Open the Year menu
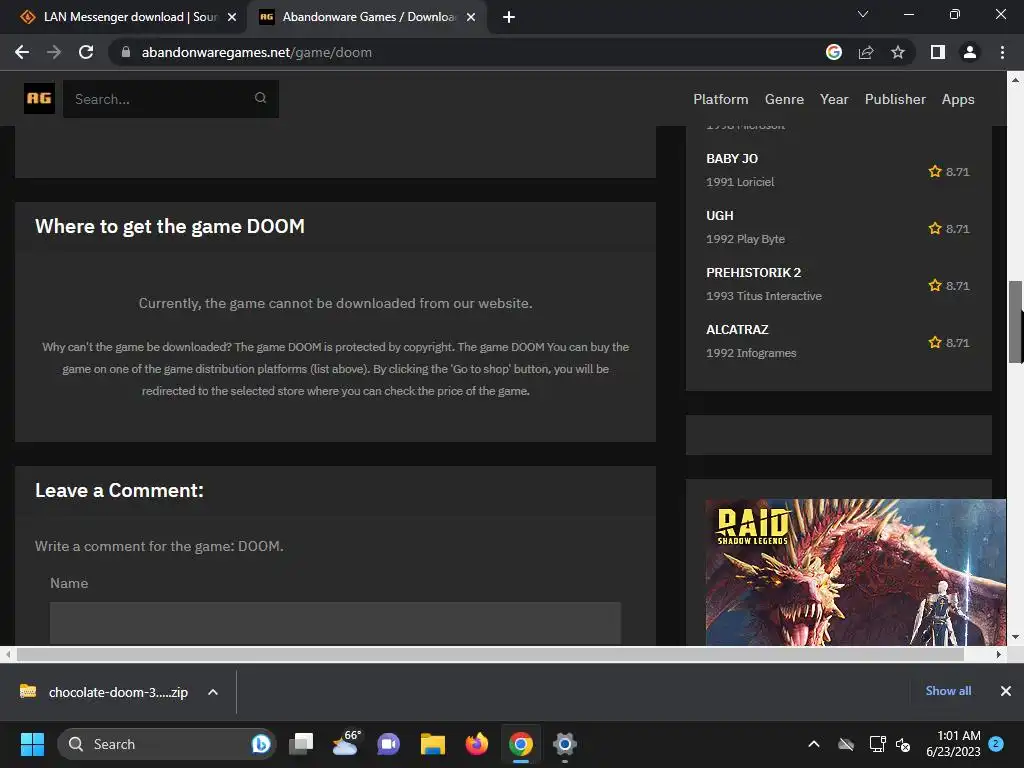The width and height of the screenshot is (1024, 768). [x=834, y=99]
